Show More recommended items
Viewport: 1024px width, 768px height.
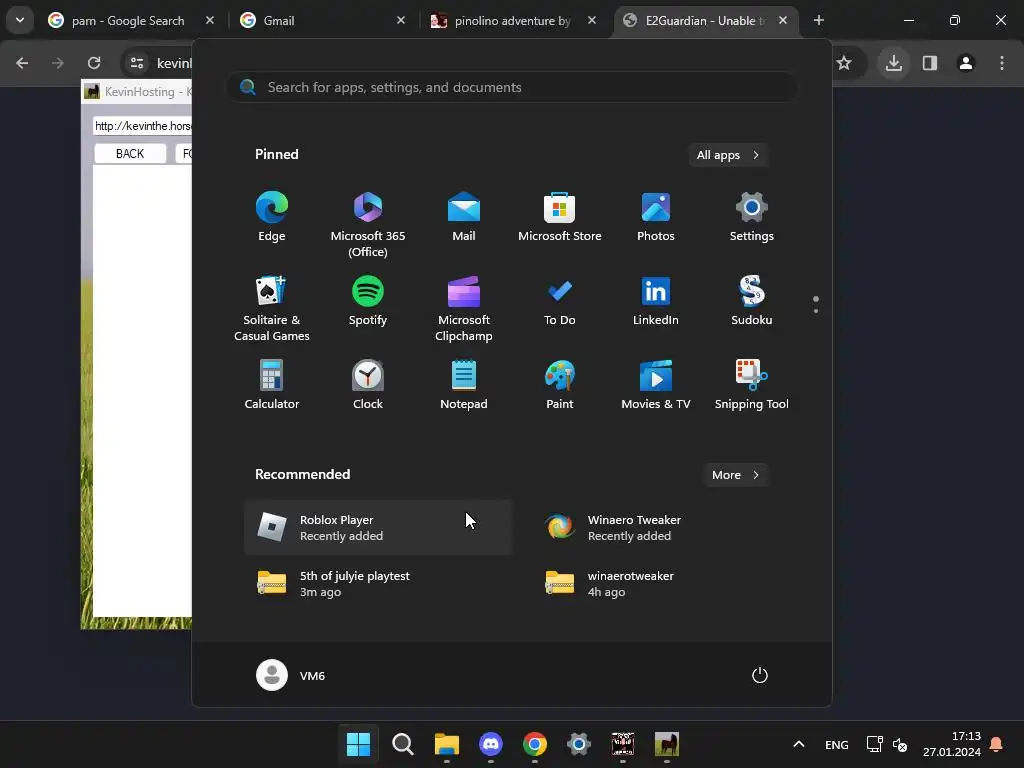click(x=735, y=475)
